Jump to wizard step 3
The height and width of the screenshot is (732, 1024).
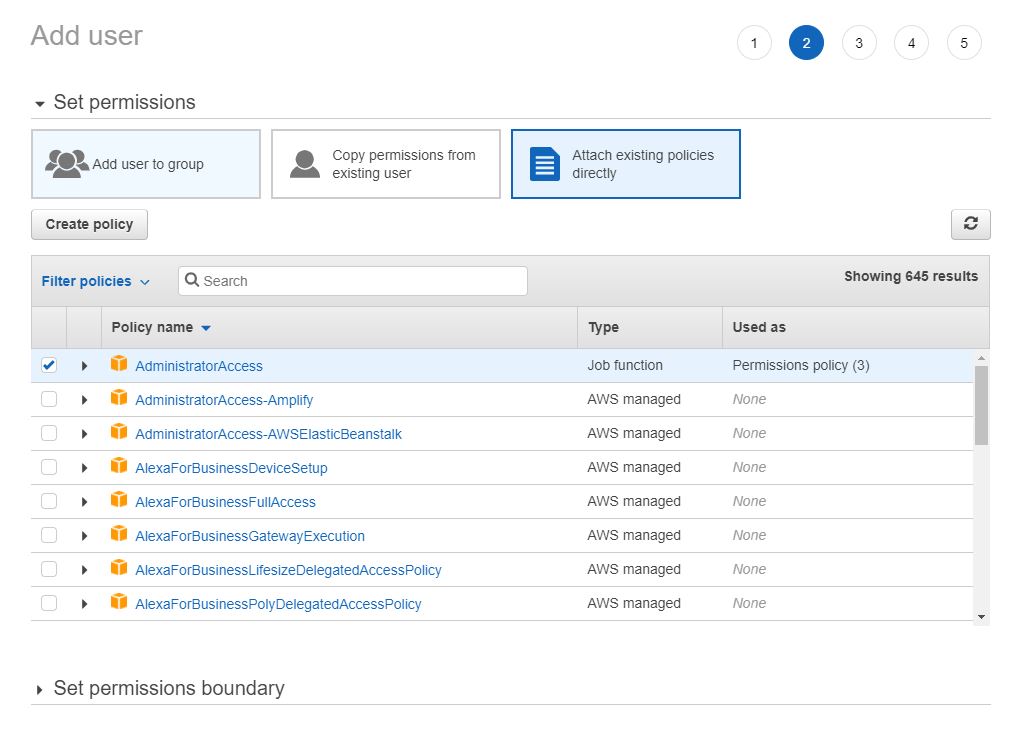click(859, 42)
